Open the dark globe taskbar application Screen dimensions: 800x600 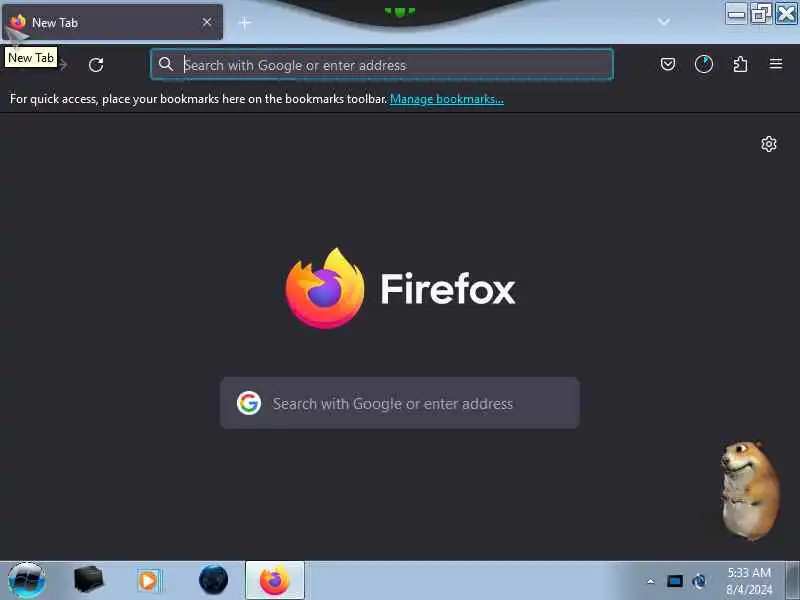(213, 580)
